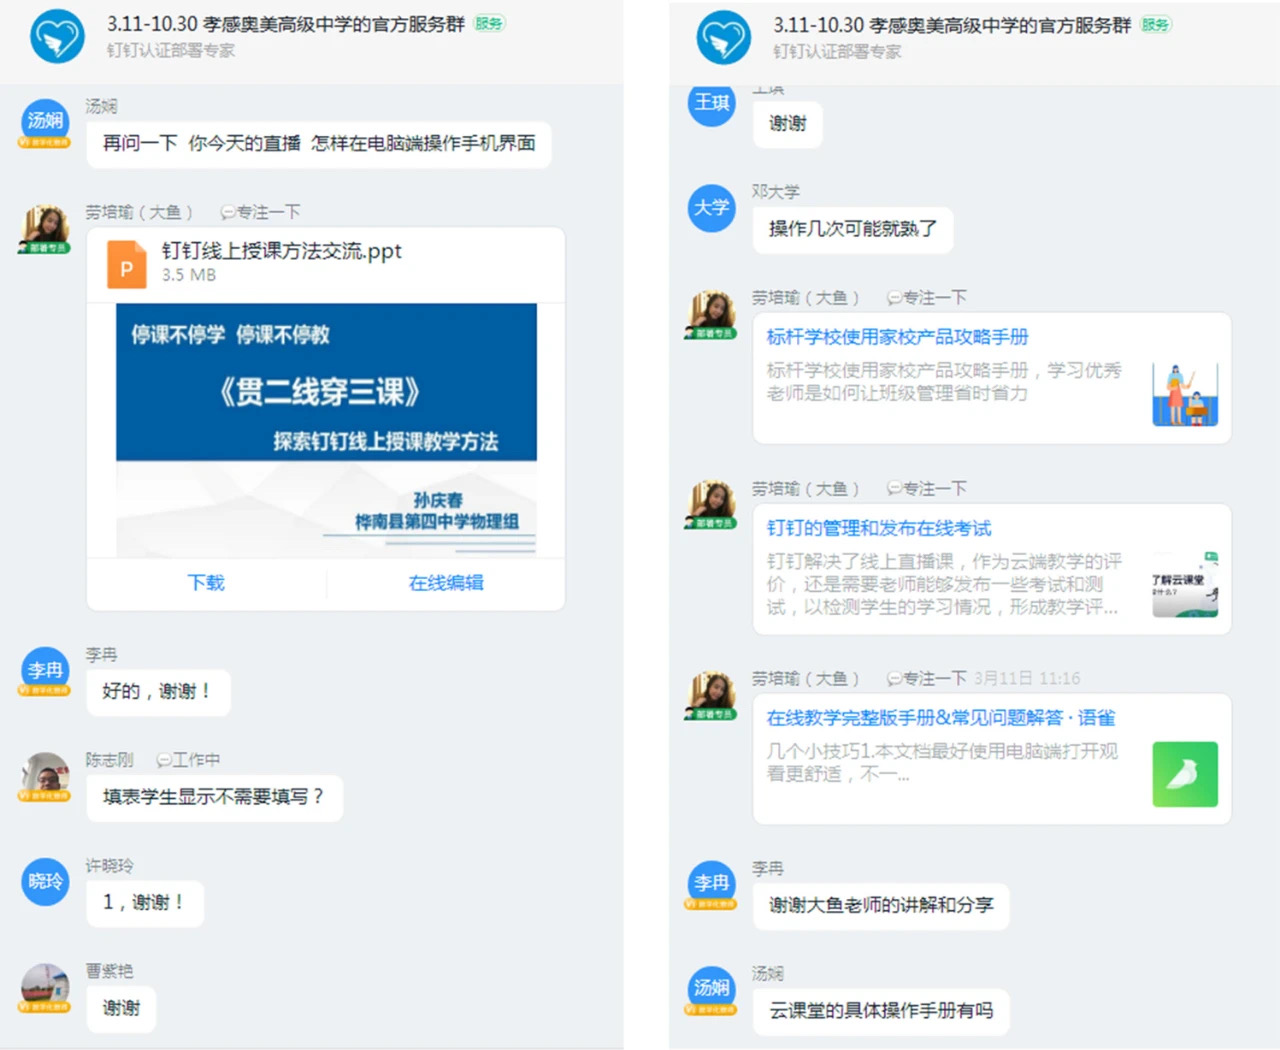The image size is (1280, 1050).
Task: Click message 填表学生显示不需要填写？
Action: point(214,798)
